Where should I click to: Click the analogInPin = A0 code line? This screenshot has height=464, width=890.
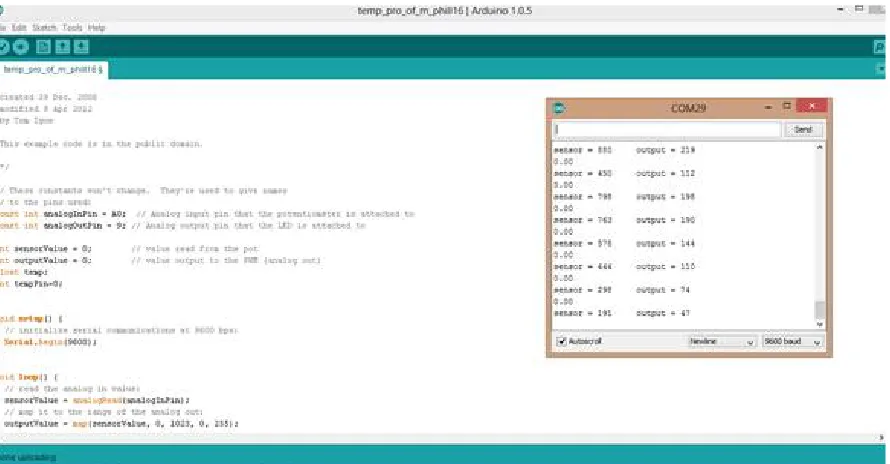tap(207, 214)
